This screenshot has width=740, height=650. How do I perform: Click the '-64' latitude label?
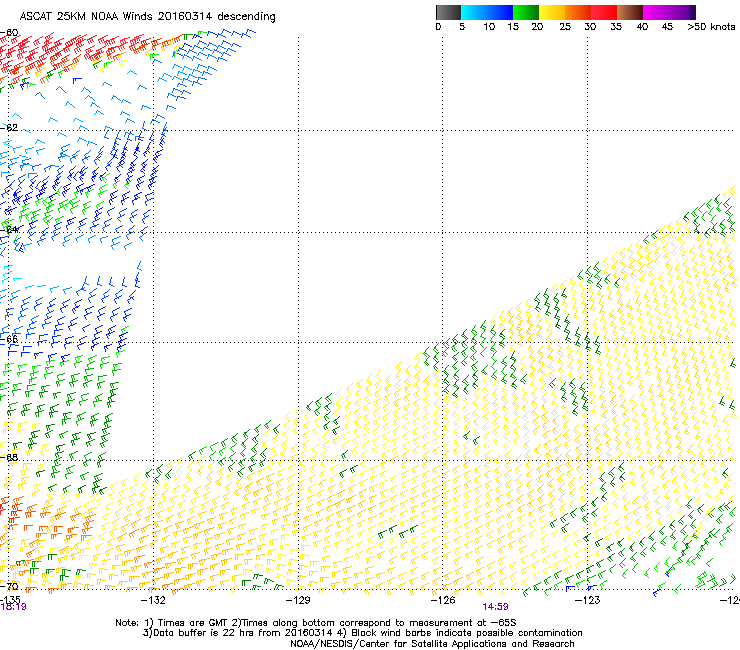(9, 230)
